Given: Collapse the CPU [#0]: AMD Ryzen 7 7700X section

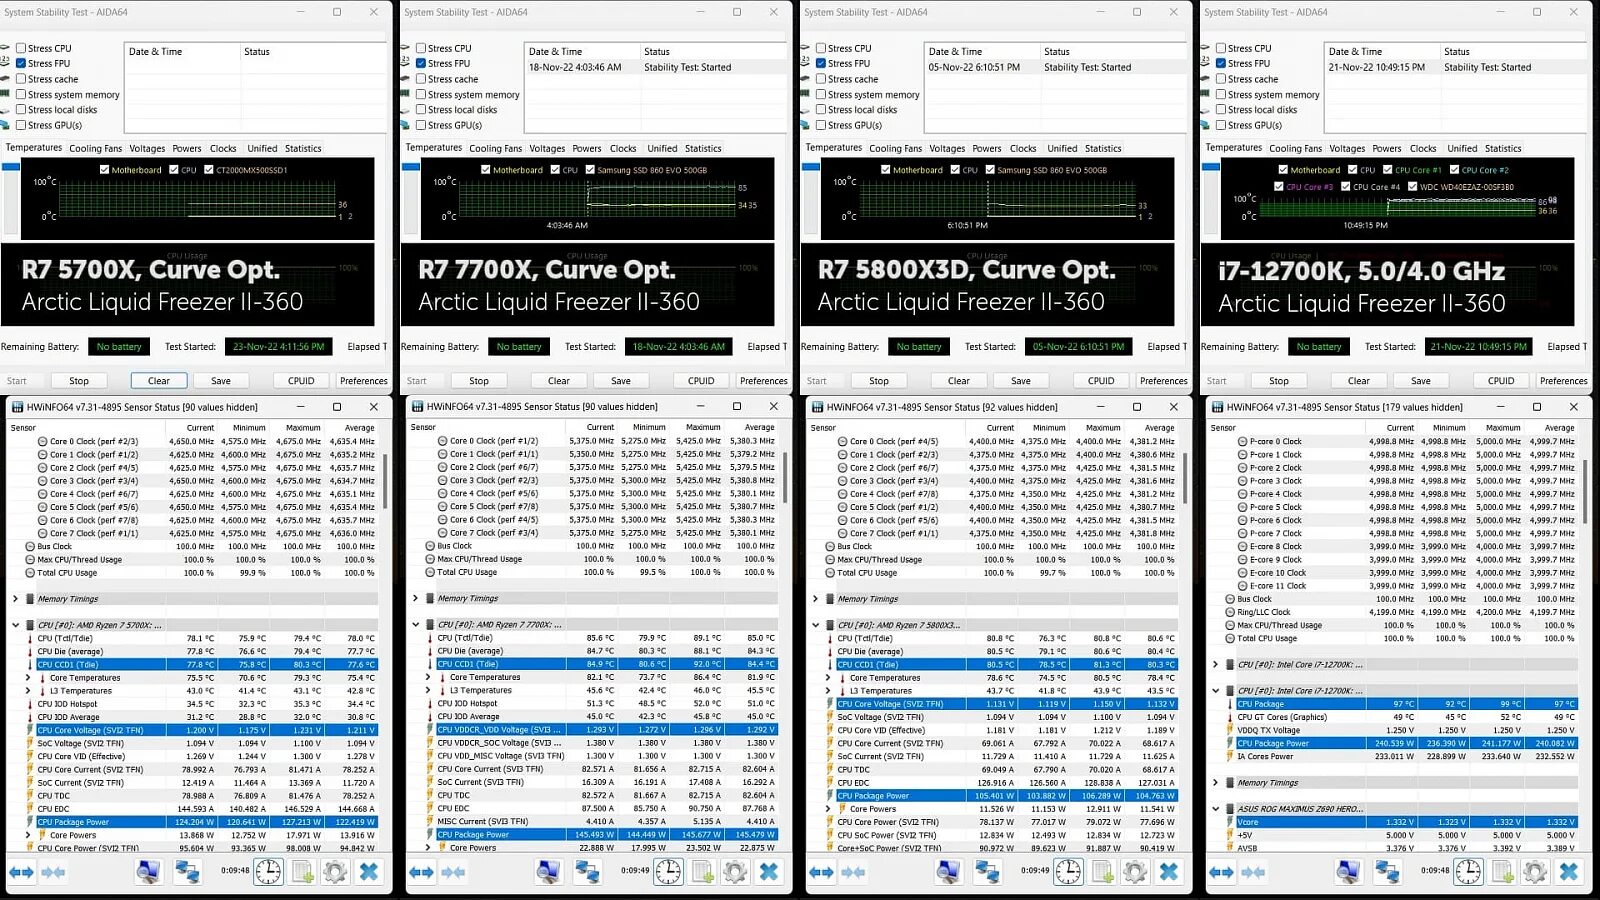Looking at the screenshot, I should click(x=415, y=625).
